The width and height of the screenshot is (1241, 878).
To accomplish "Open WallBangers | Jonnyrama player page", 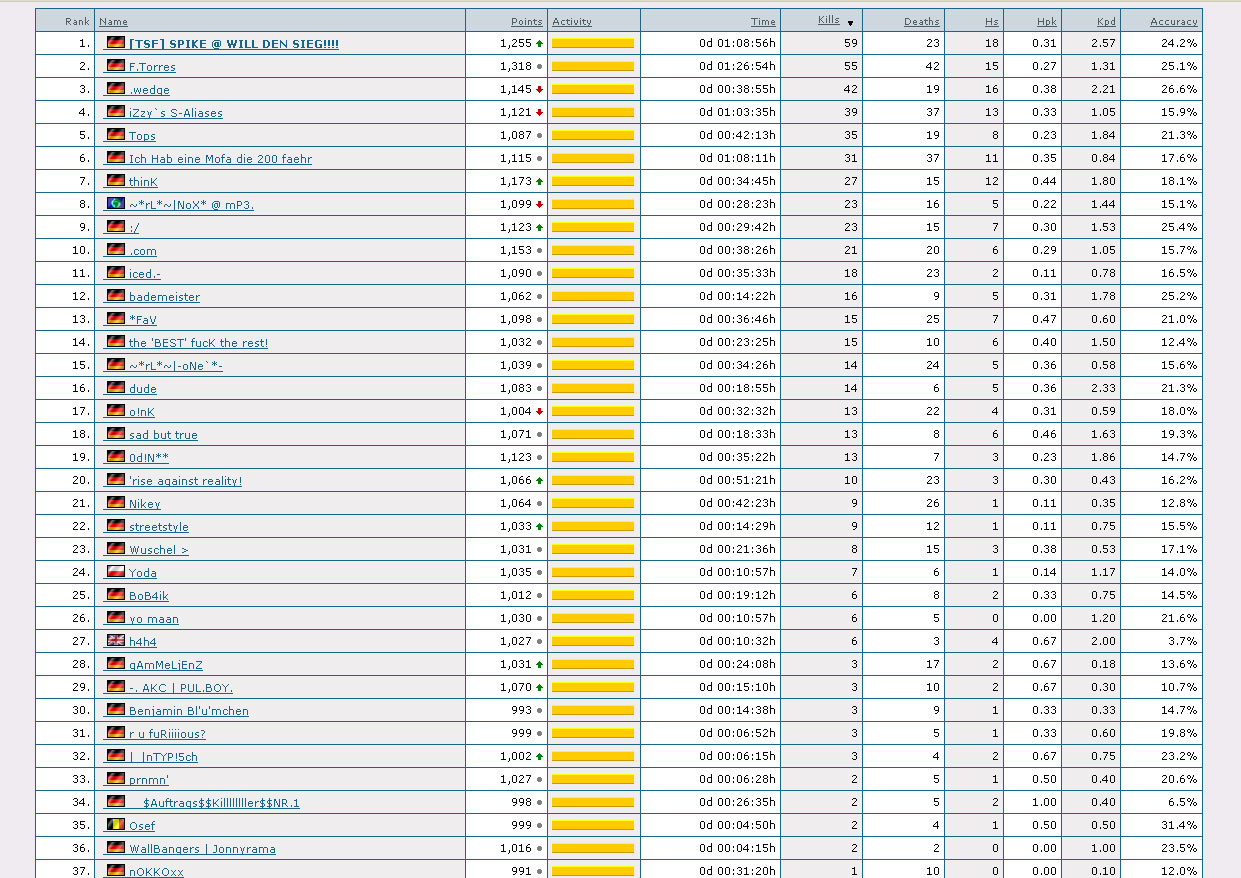I will (x=202, y=849).
